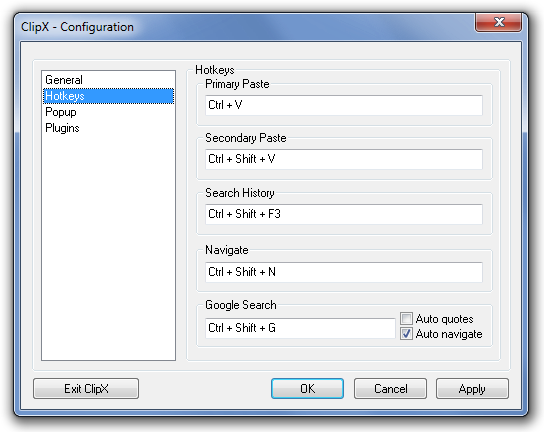This screenshot has height=432, width=544.
Task: Focus the Navigate hotkey field
Action: [x=343, y=272]
